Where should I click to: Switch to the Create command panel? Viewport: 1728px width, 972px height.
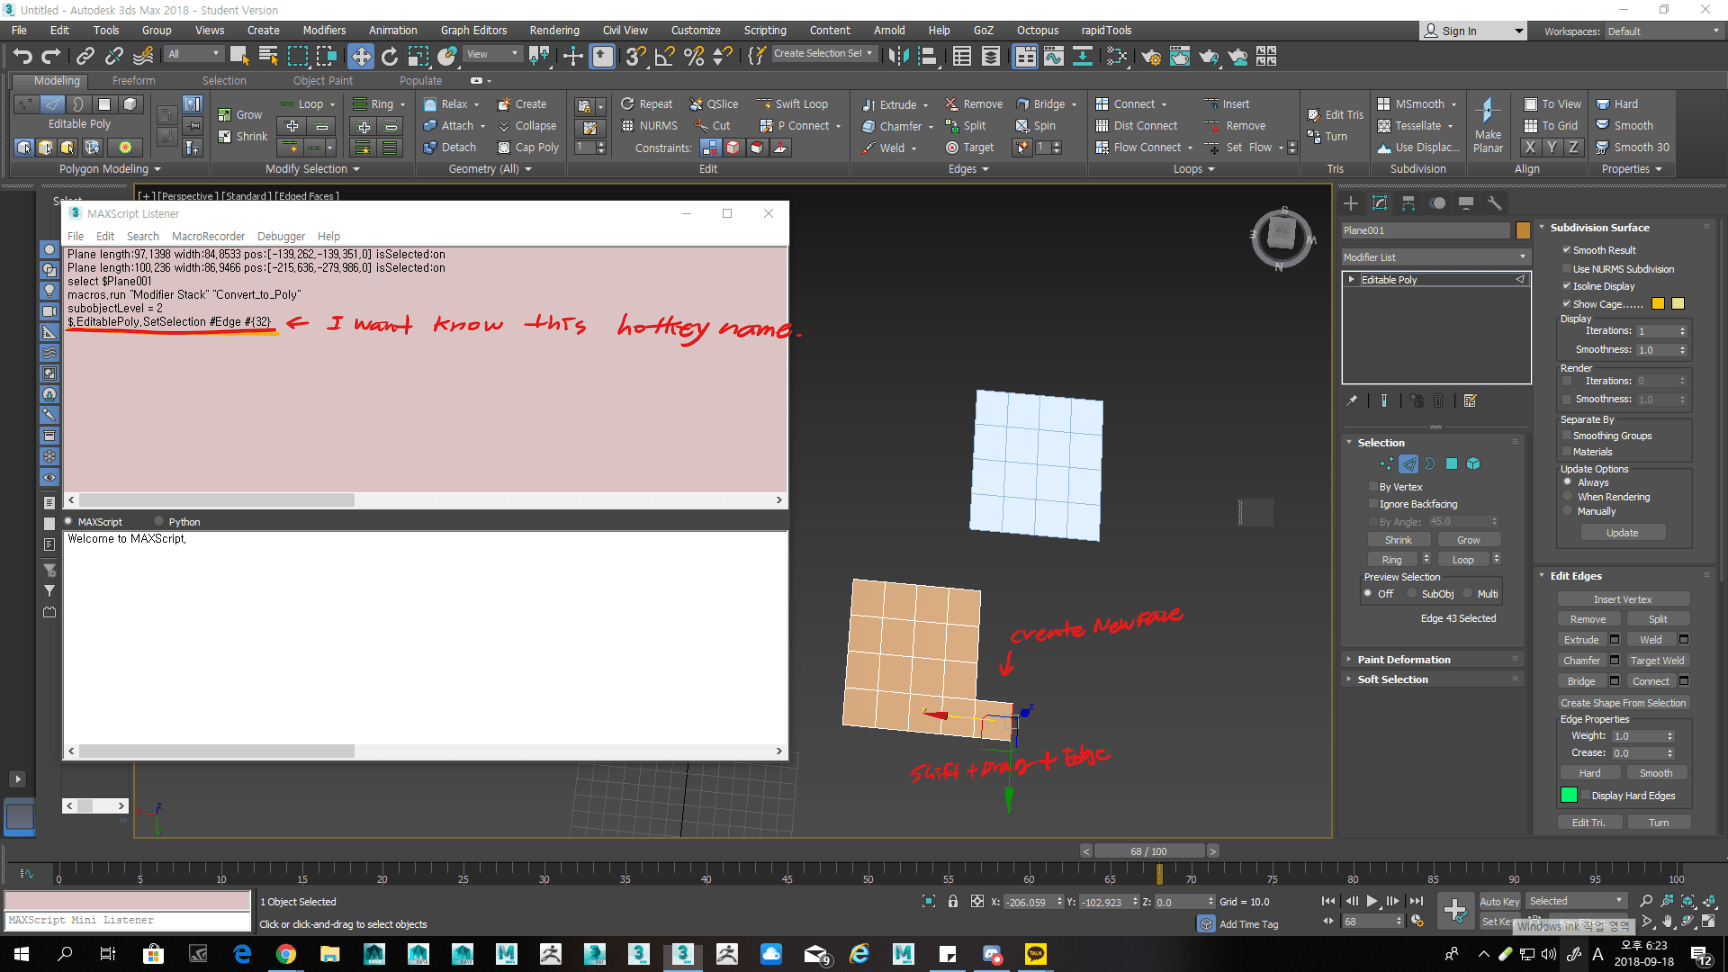click(1351, 203)
